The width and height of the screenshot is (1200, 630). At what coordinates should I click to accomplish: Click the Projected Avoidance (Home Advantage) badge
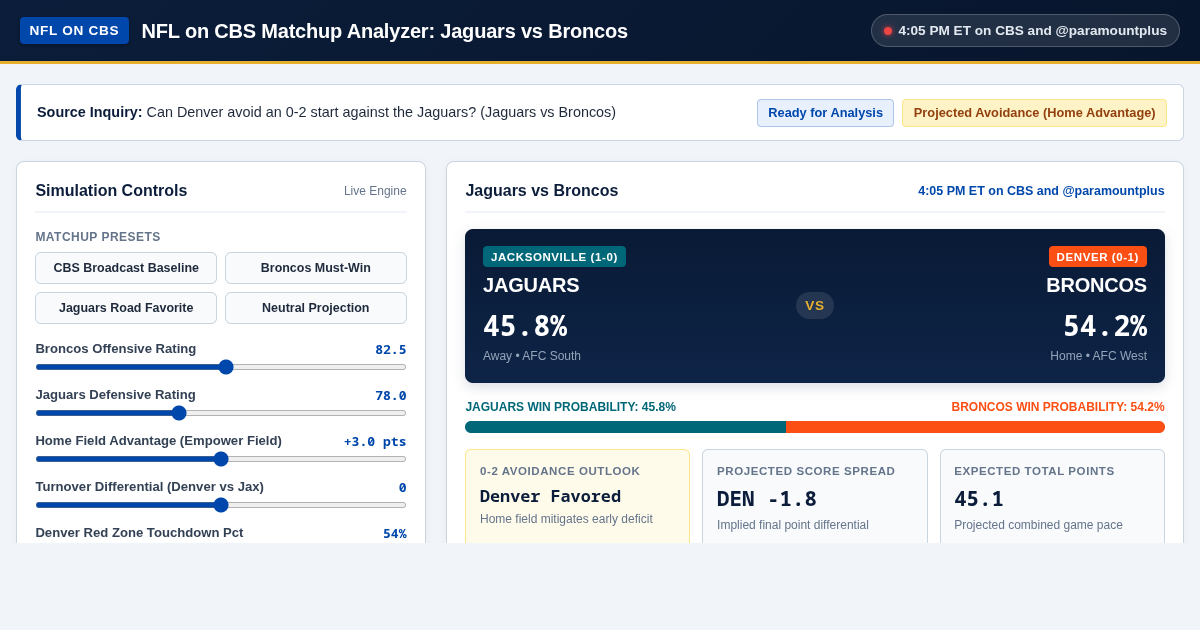[x=1034, y=113]
